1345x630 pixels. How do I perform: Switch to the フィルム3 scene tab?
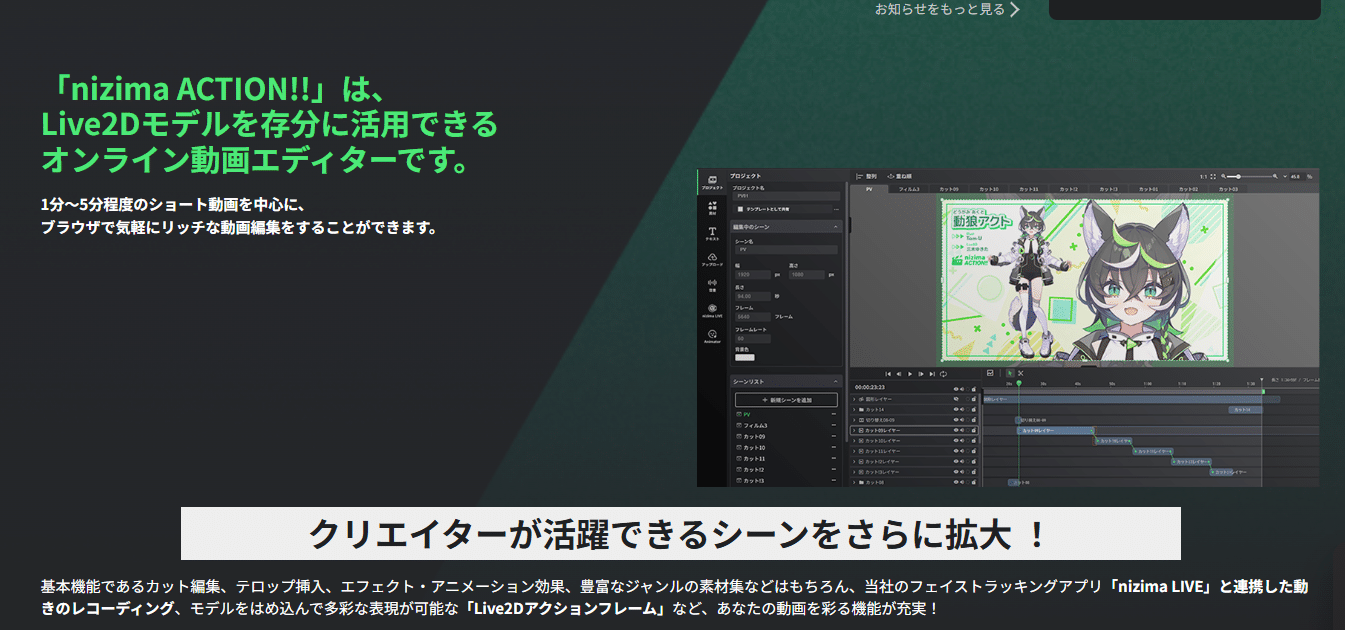tap(909, 188)
